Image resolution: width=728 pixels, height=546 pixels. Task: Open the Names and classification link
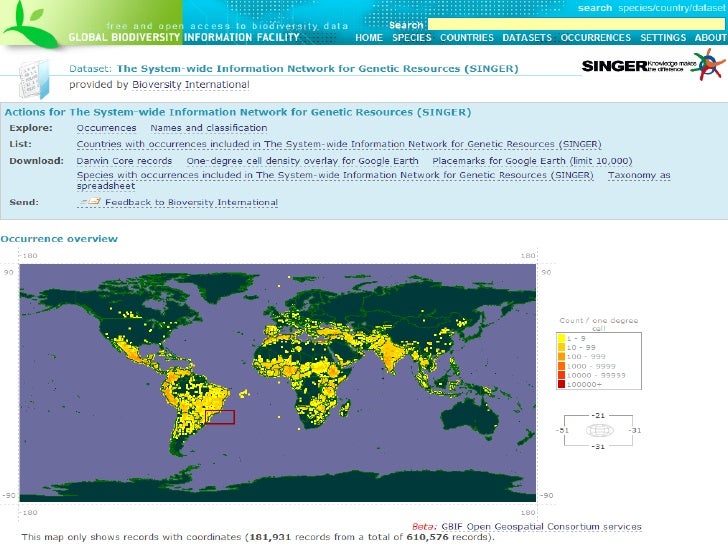[208, 128]
